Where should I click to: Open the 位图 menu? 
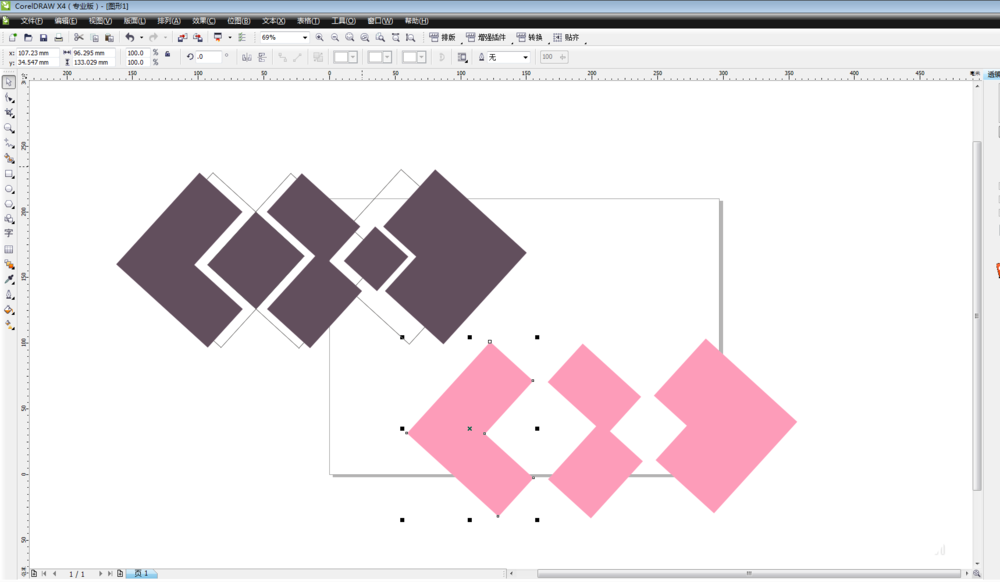pos(238,20)
